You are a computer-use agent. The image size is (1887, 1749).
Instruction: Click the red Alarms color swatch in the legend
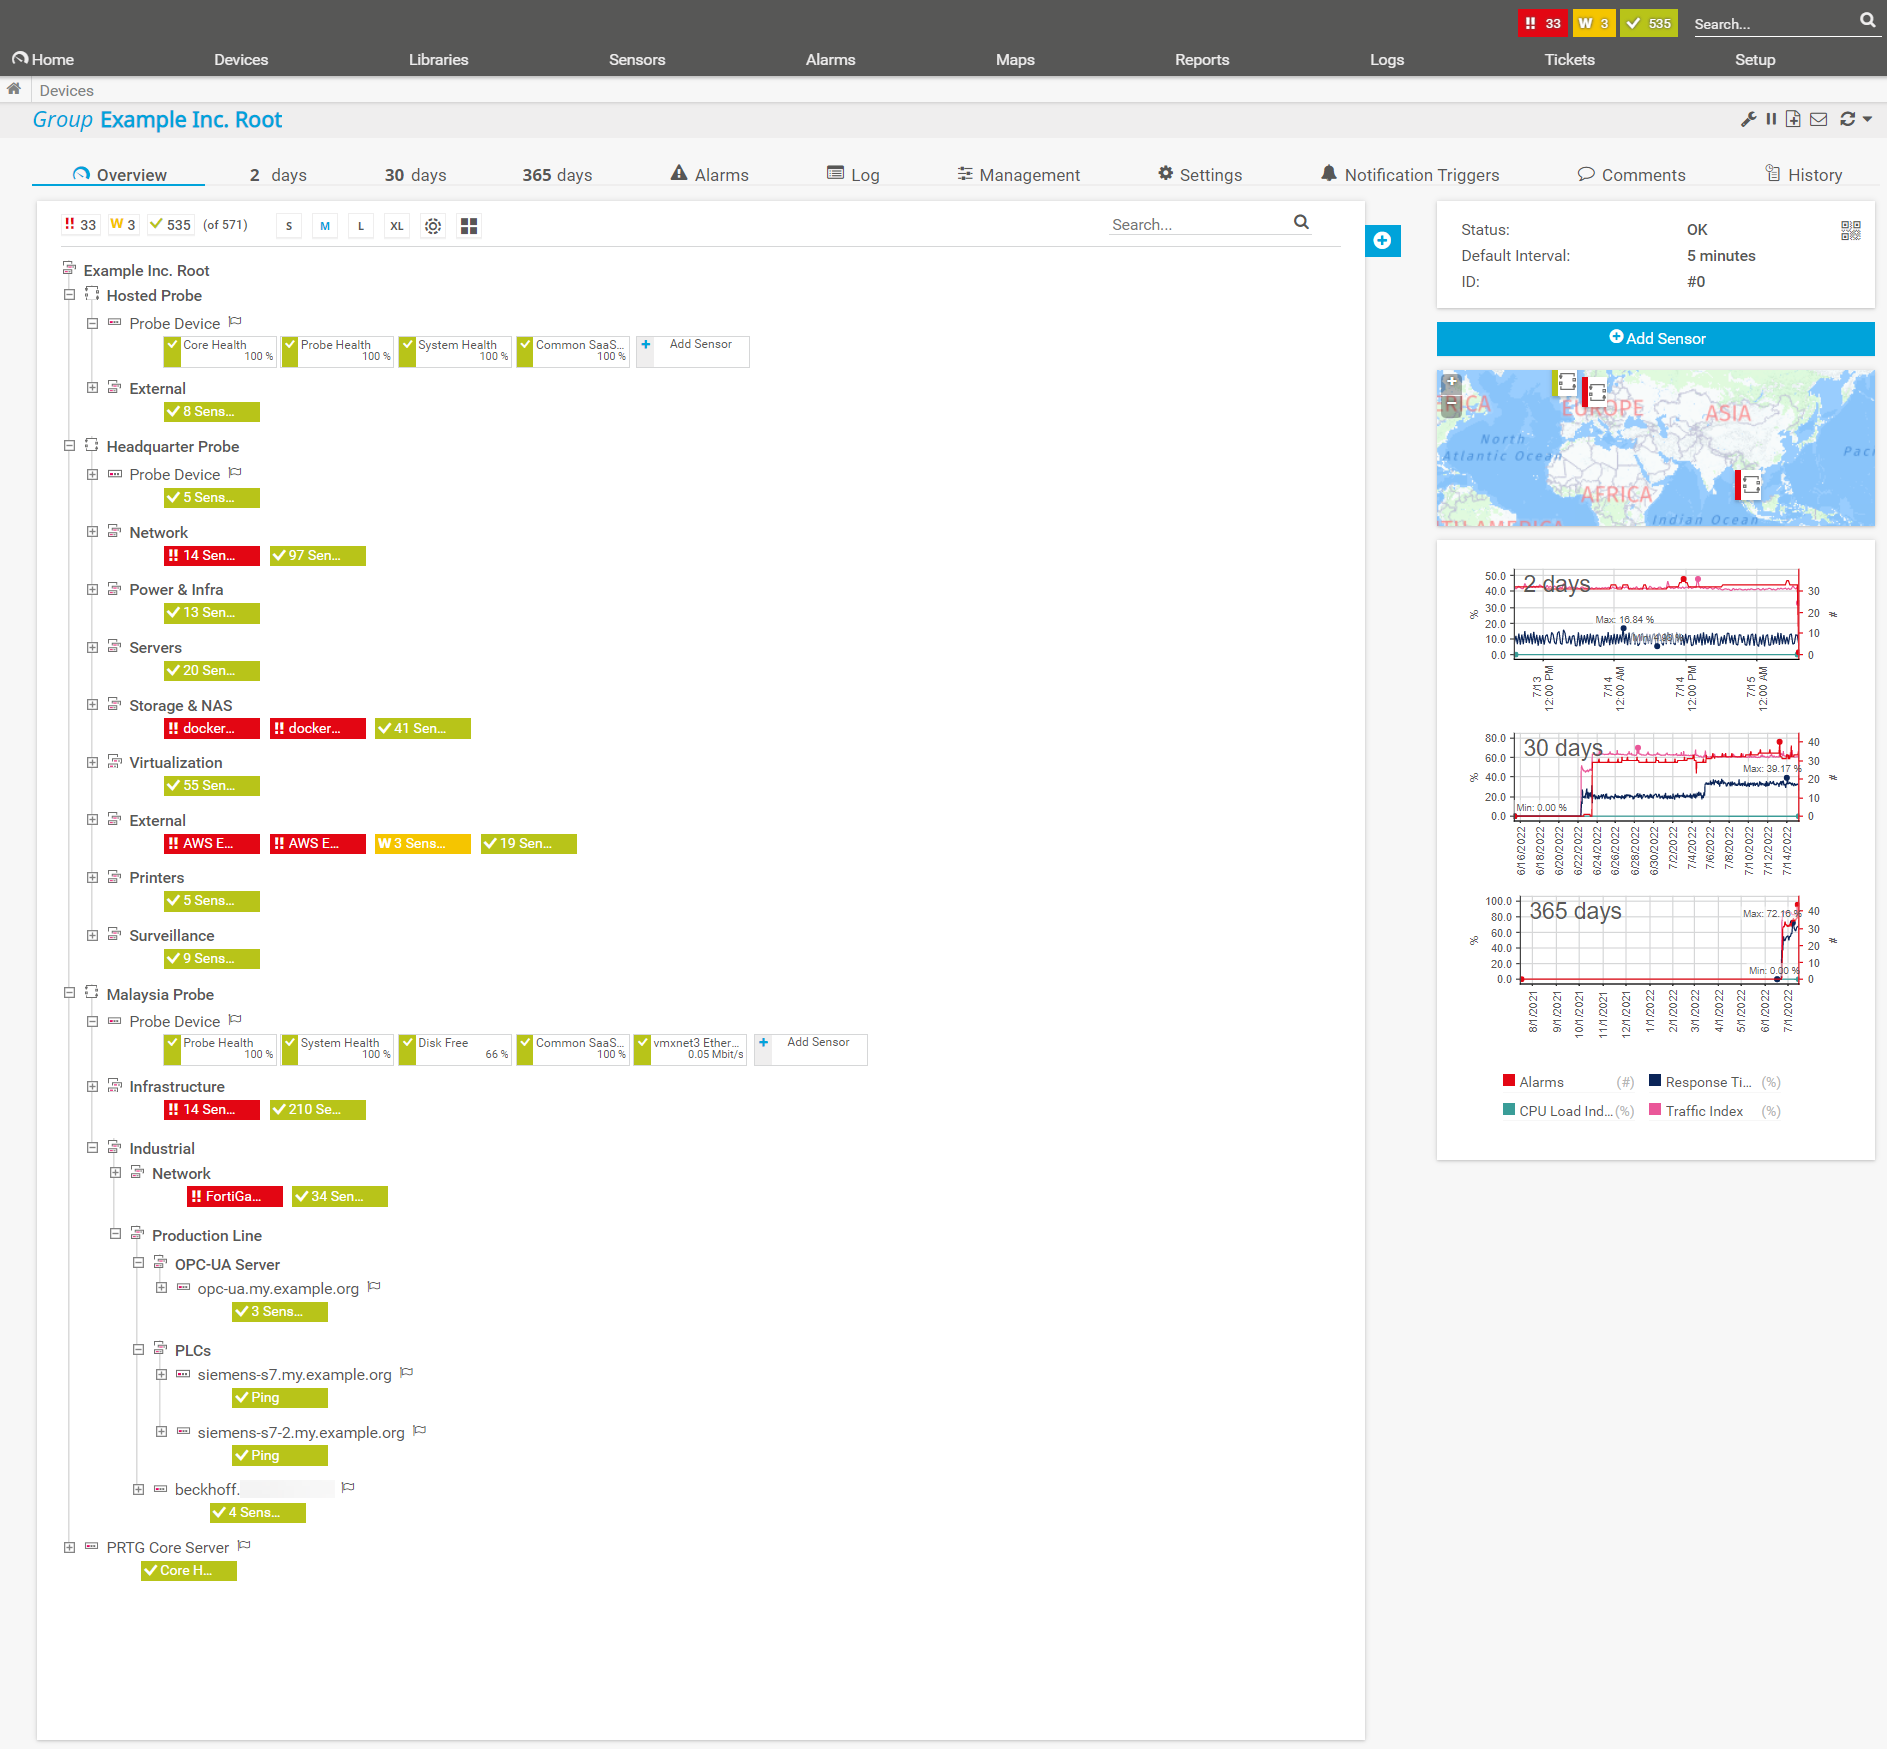pos(1508,1080)
